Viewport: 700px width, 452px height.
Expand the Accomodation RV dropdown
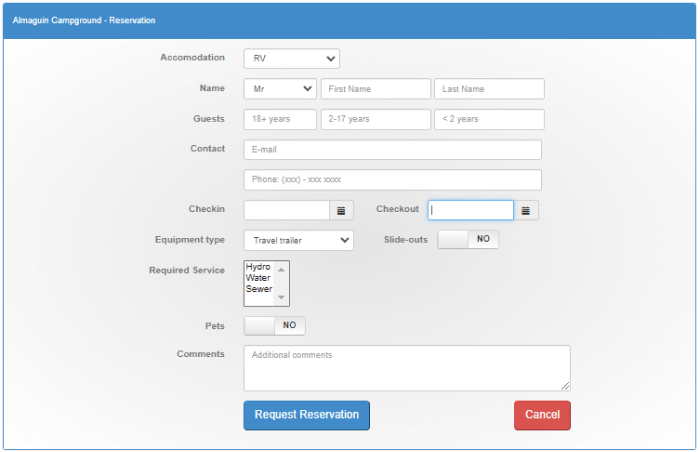click(292, 59)
